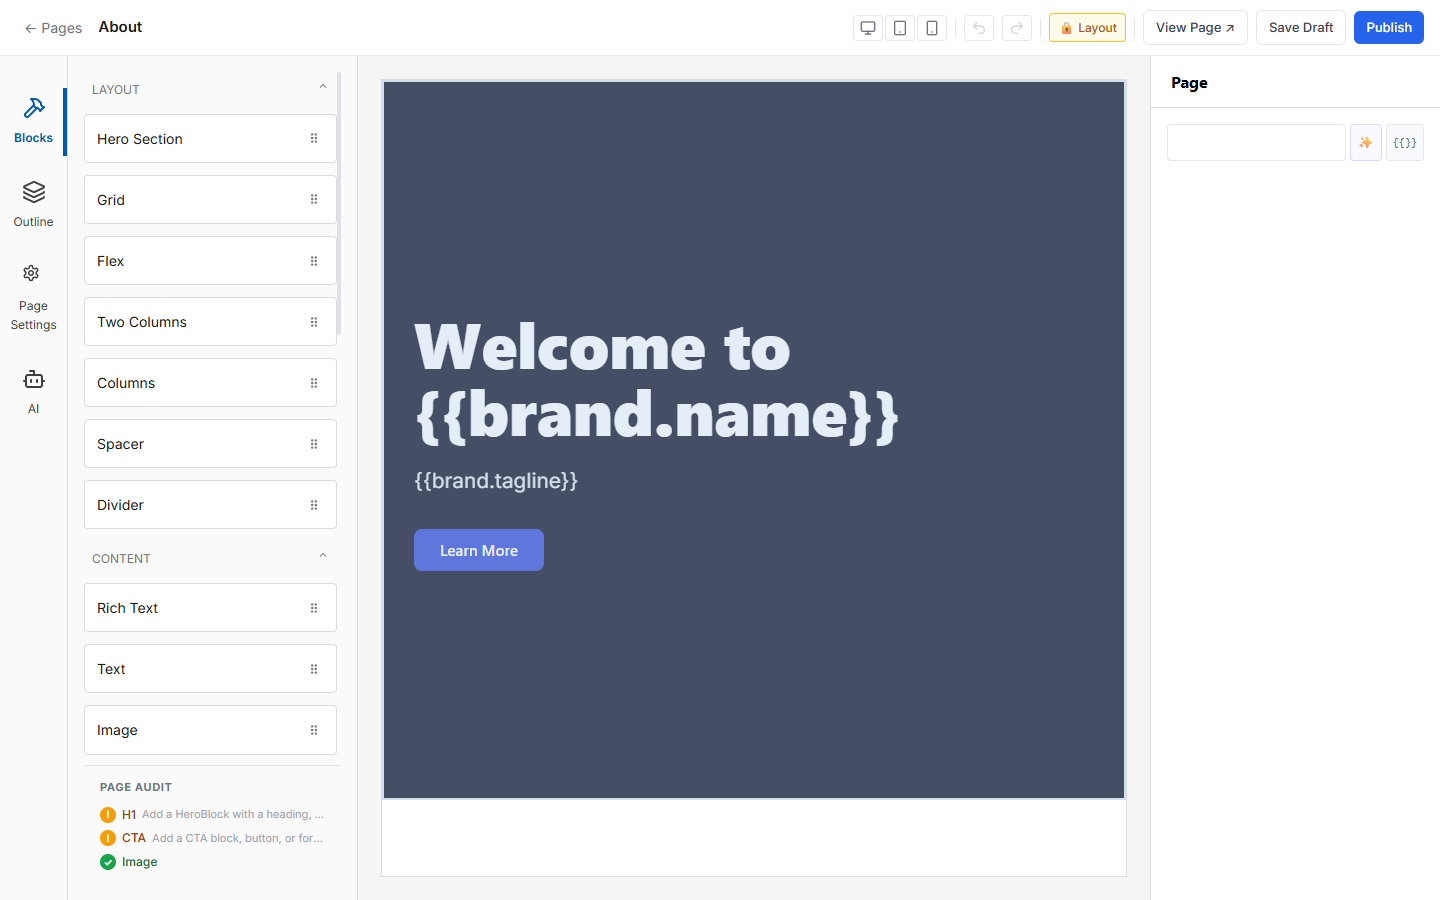This screenshot has width=1440, height=900.
Task: Switch to tablet preview icon
Action: 900,28
